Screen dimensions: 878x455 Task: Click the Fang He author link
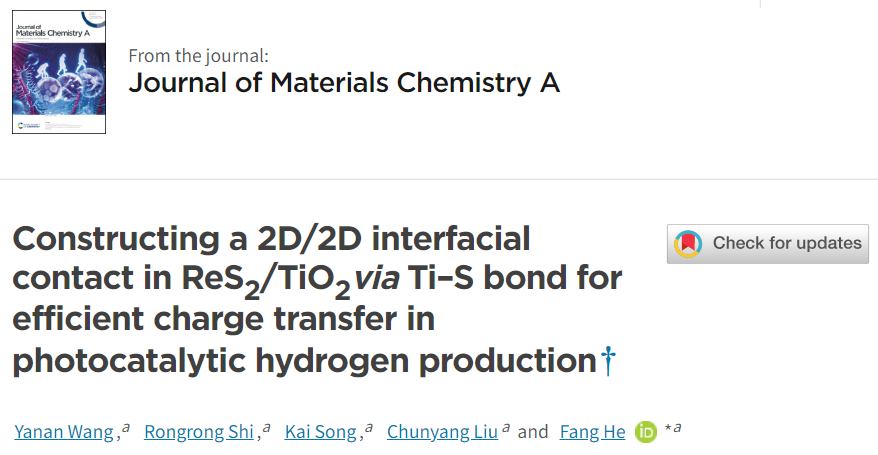tap(592, 432)
